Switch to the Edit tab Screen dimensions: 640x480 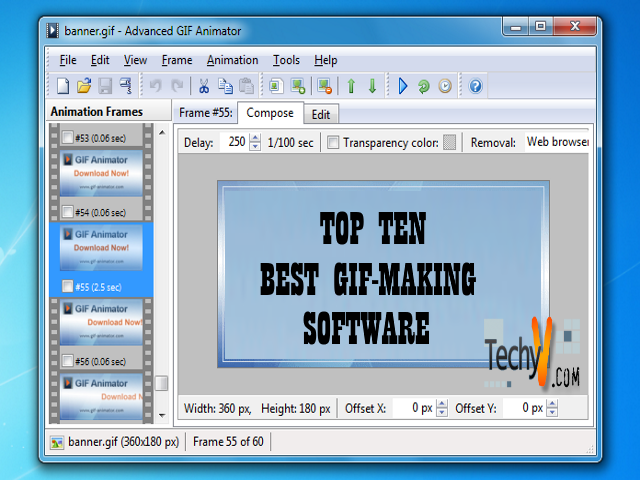(320, 114)
